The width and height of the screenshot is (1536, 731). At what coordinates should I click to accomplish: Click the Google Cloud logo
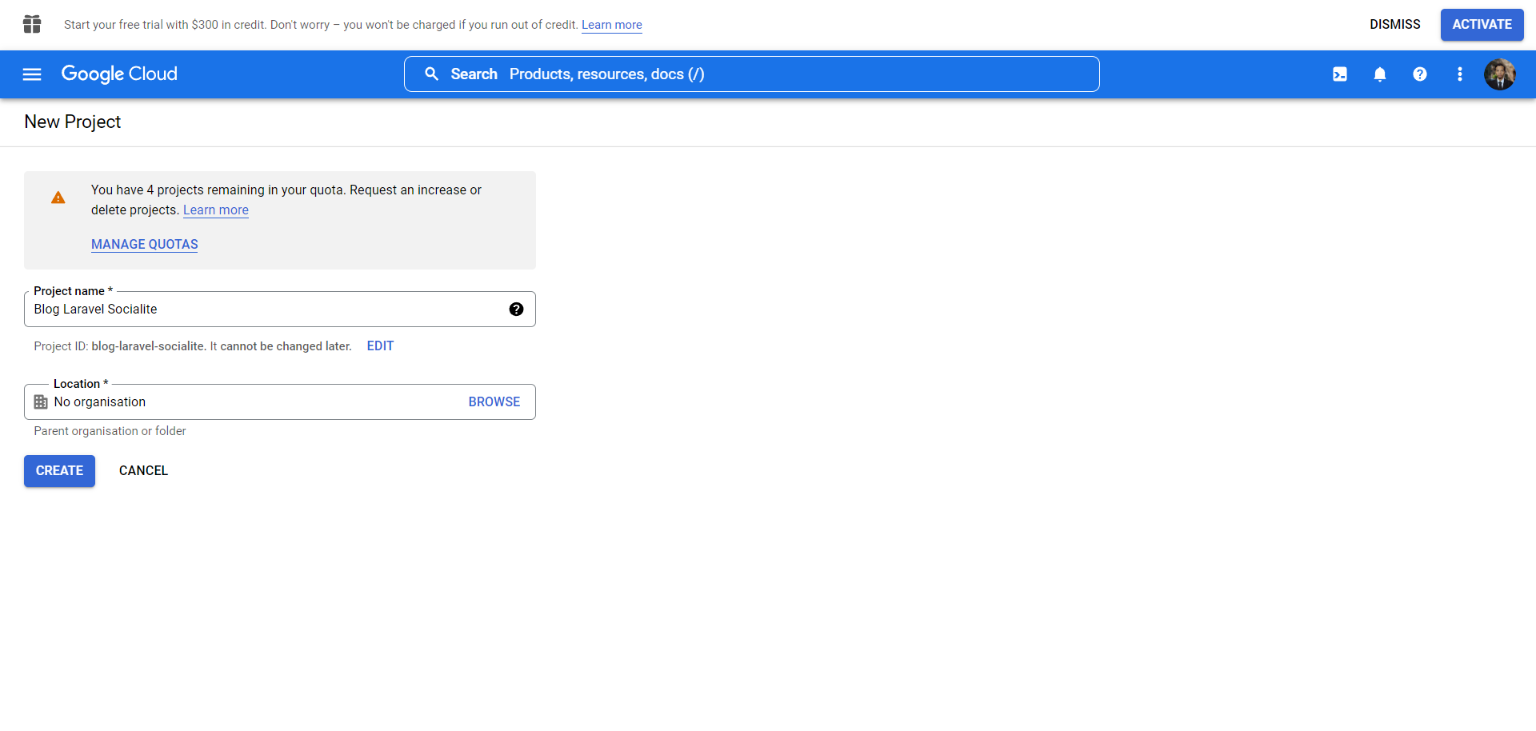[x=119, y=74]
